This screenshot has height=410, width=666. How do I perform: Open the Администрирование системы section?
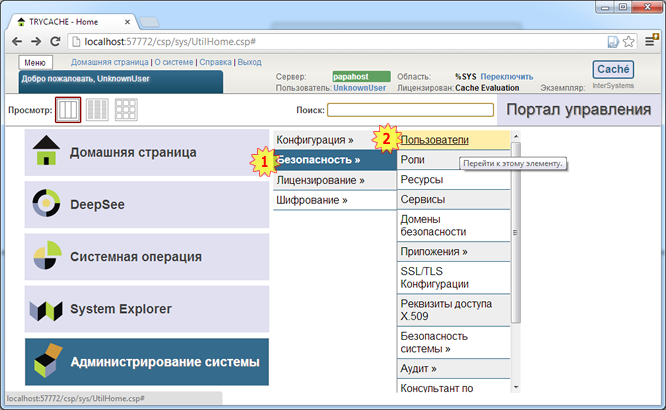tap(147, 362)
